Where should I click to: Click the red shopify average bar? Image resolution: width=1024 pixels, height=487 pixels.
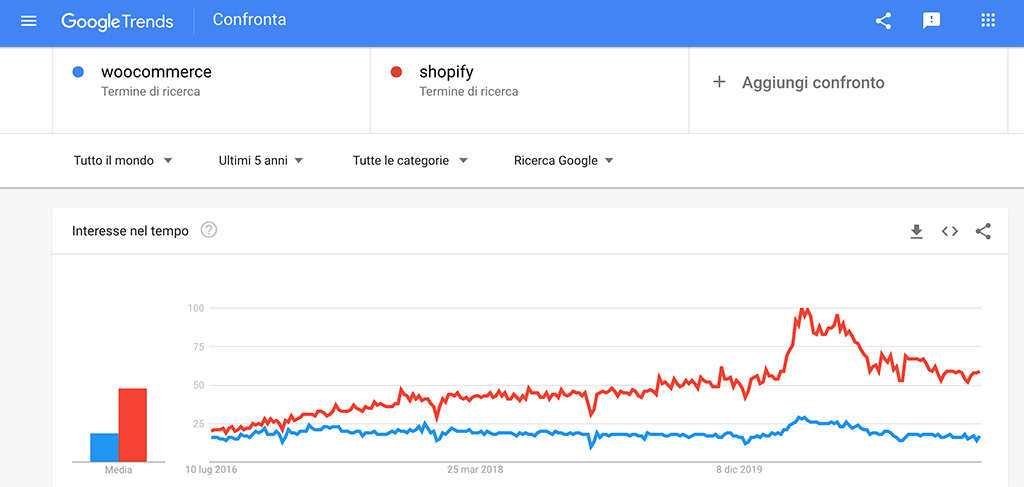pyautogui.click(x=133, y=425)
